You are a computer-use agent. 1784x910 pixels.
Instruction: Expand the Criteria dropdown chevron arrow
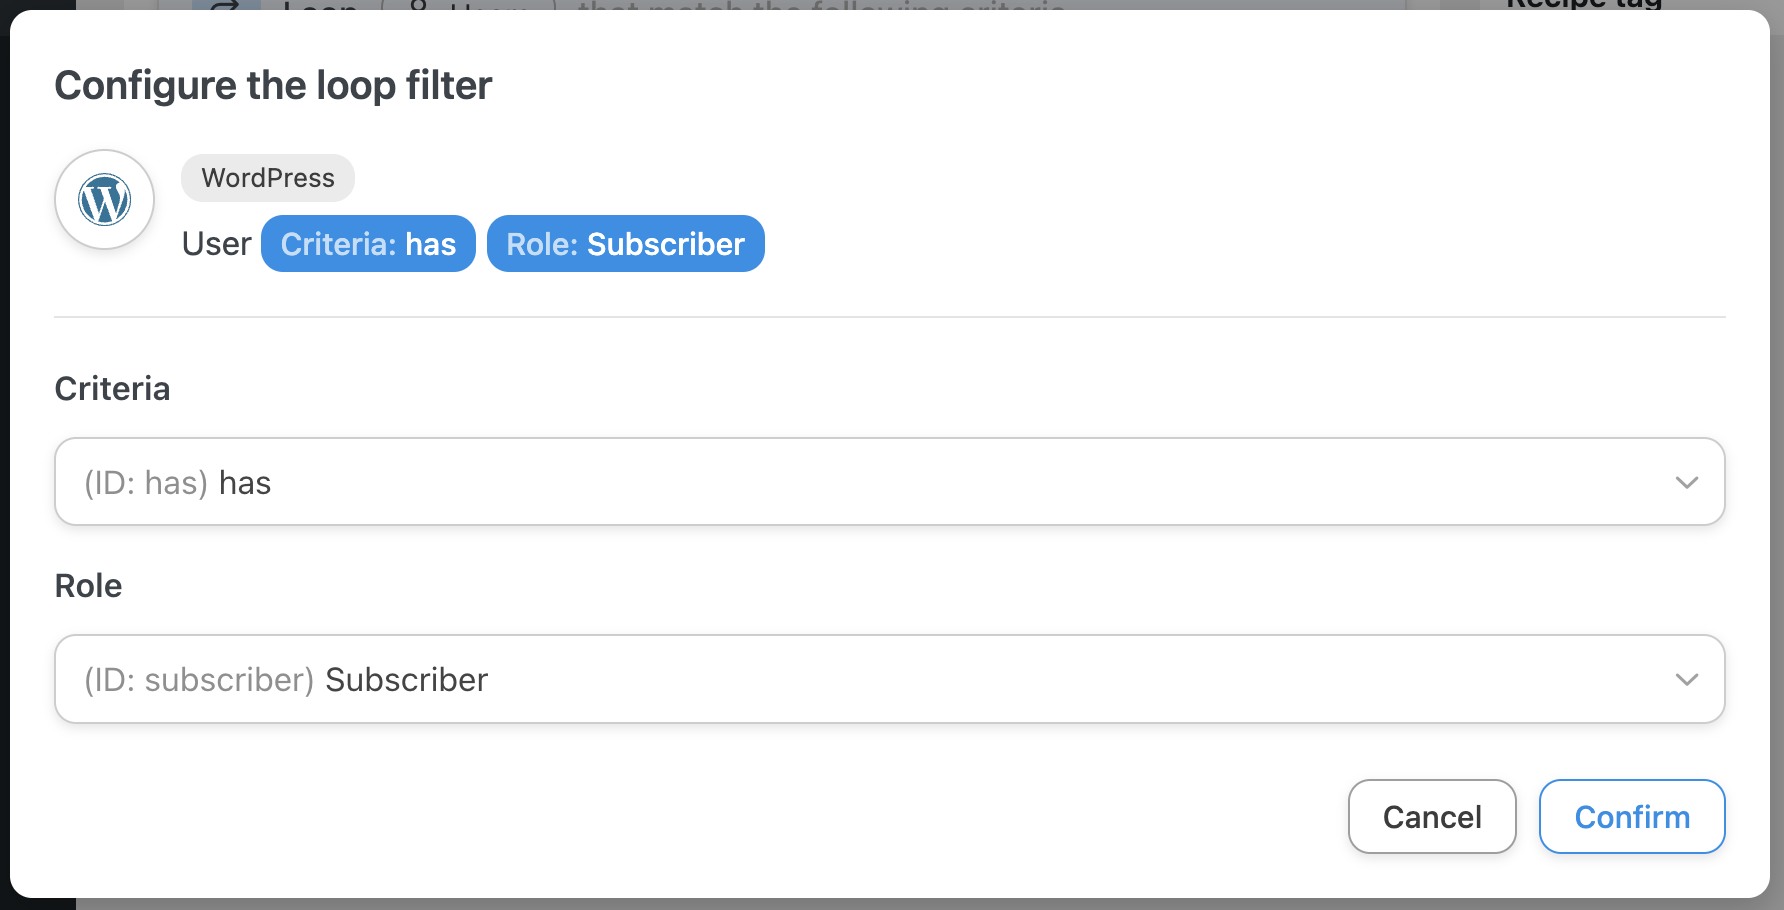(x=1686, y=482)
